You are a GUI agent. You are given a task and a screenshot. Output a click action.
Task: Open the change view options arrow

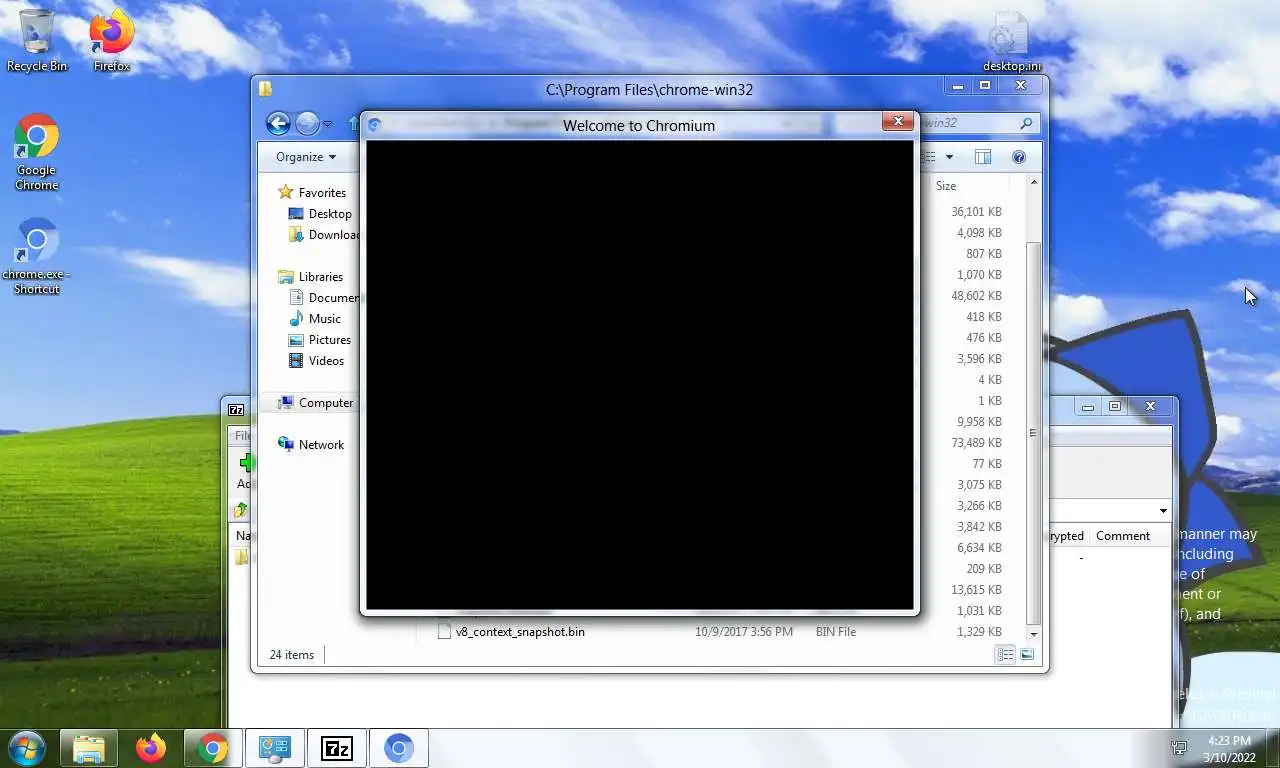[x=949, y=157]
